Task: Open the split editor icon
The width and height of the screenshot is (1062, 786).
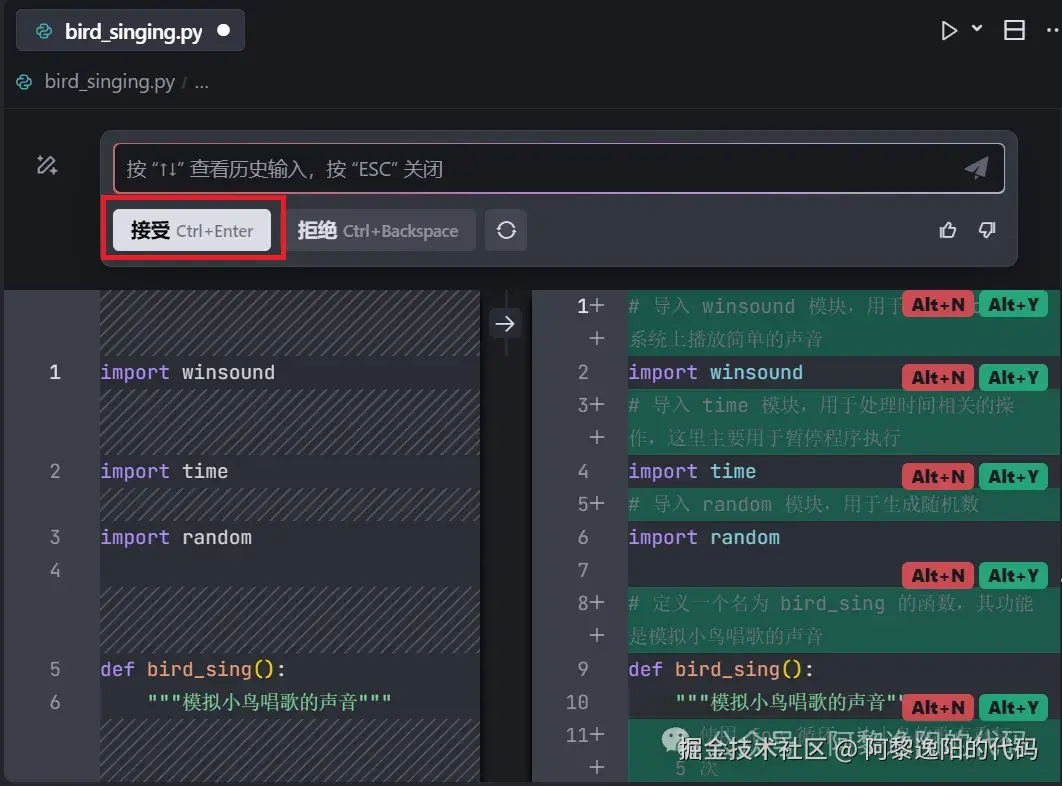Action: tap(1014, 30)
